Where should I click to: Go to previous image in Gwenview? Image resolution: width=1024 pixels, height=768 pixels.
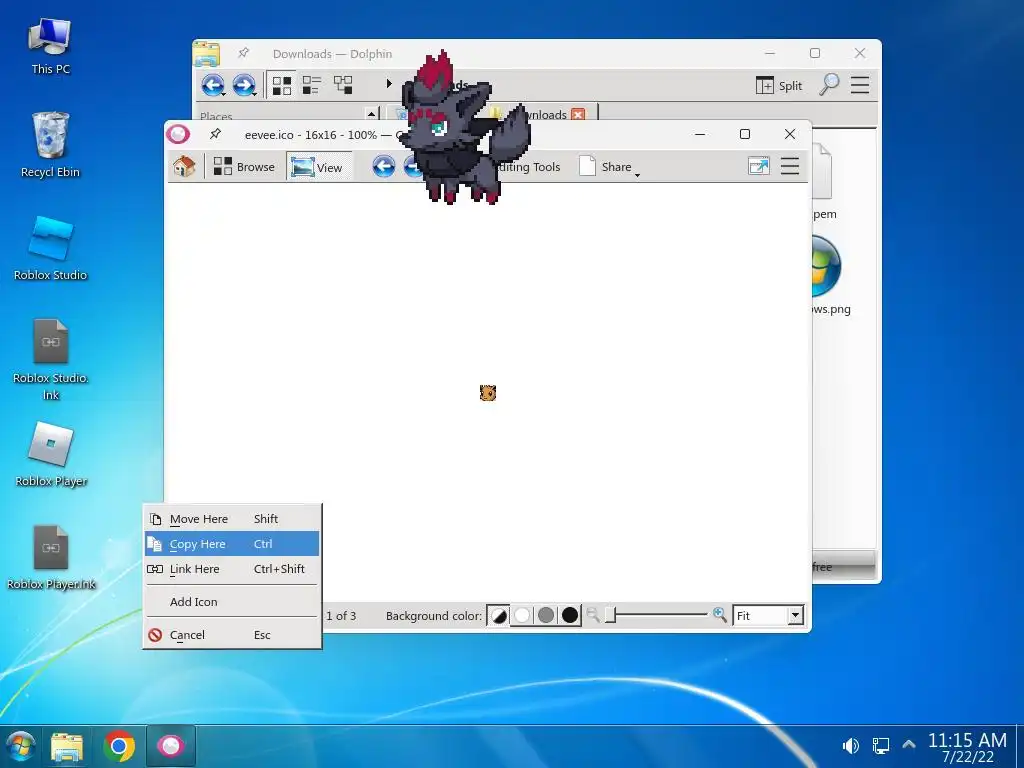pyautogui.click(x=384, y=167)
